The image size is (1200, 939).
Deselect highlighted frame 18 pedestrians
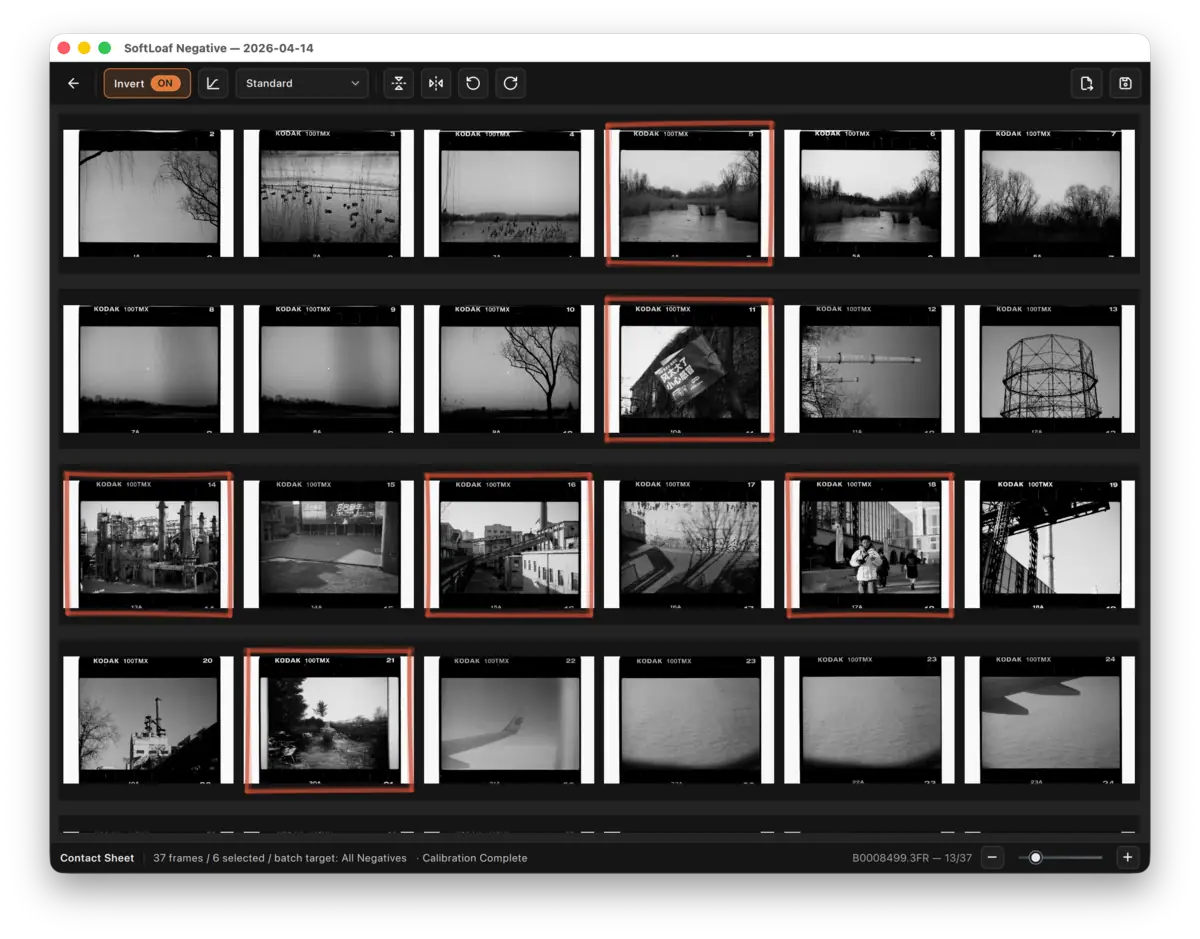point(869,544)
